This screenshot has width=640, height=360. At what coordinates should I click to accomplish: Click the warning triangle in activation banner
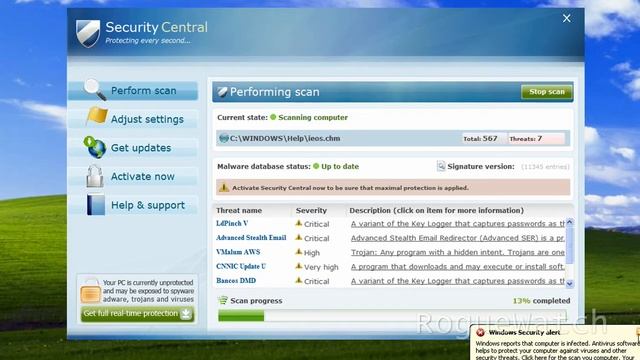point(224,188)
